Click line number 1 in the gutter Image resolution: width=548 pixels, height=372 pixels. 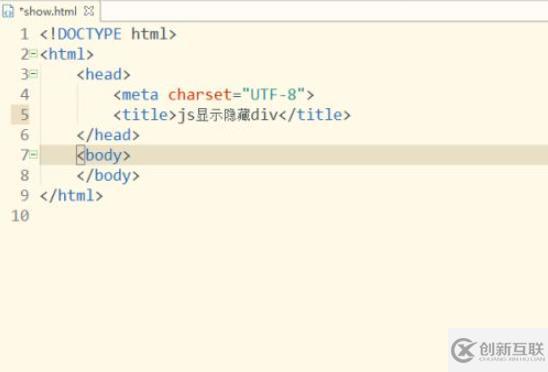[24, 34]
